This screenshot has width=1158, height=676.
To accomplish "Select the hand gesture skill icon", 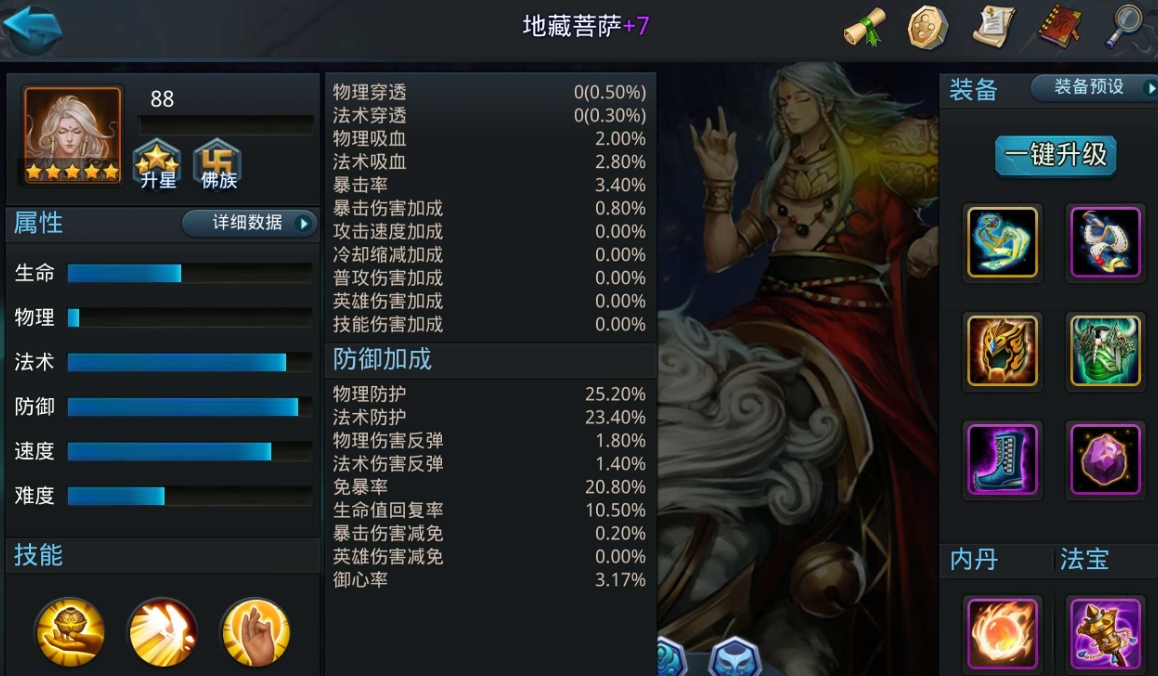I will [256, 632].
